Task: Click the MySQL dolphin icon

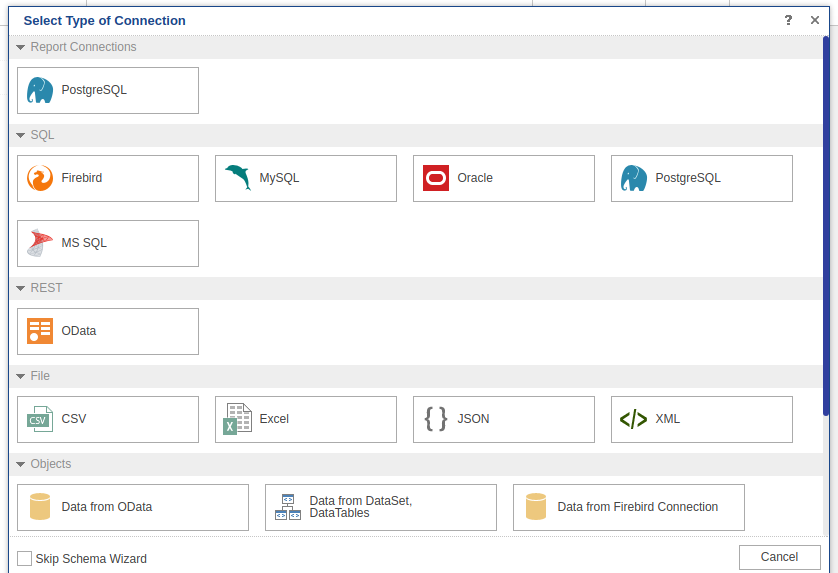Action: pos(238,178)
